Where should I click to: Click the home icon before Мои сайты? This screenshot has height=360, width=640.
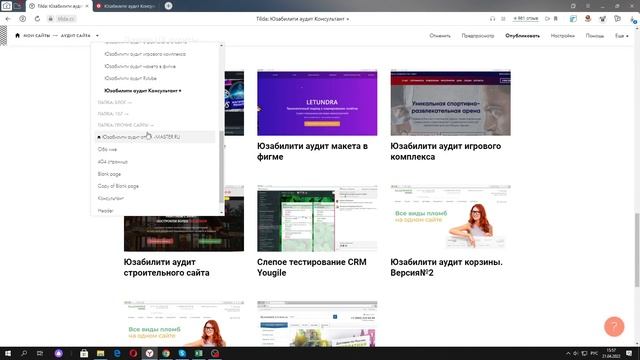pyautogui.click(x=17, y=36)
